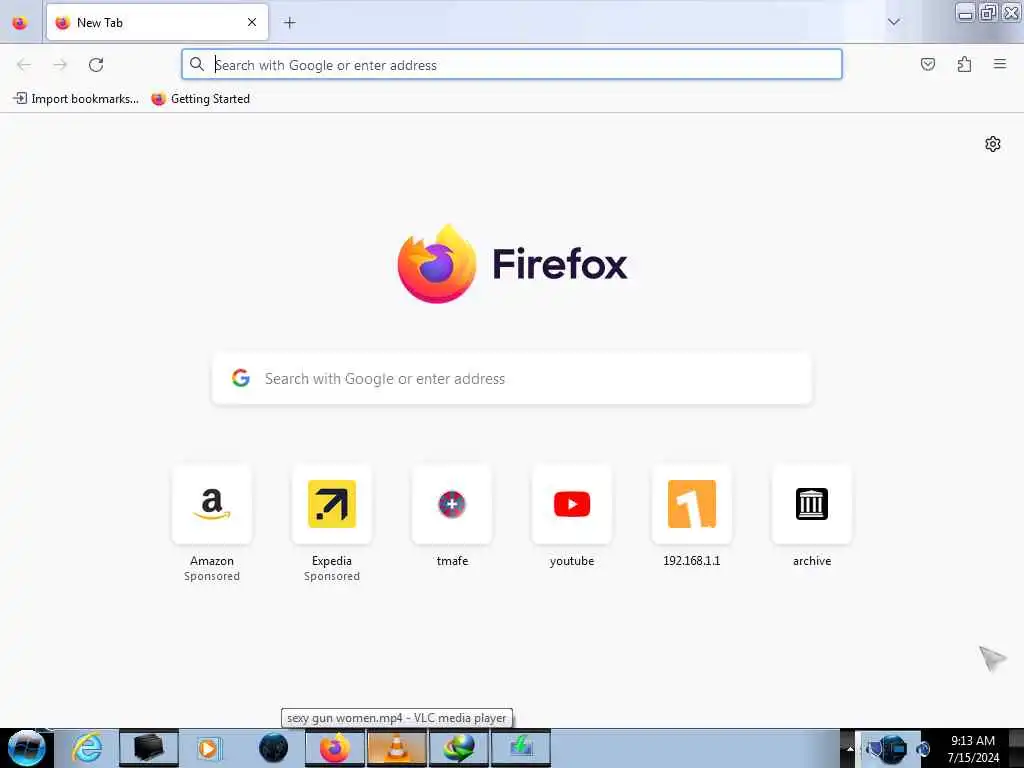Open the Save to Pocket icon
The height and width of the screenshot is (768, 1024).
point(927,64)
